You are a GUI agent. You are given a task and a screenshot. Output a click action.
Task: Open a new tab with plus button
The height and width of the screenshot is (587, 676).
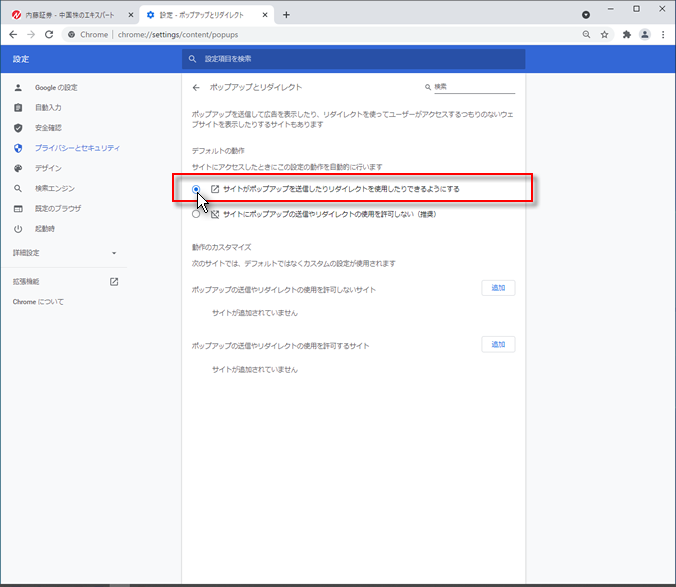pos(286,14)
